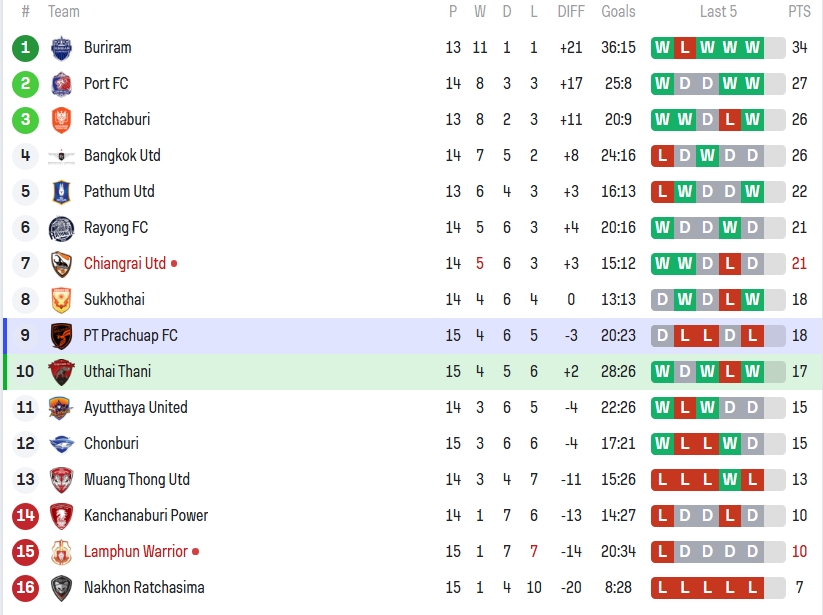Click the Uthai Thani team crest
Image resolution: width=823 pixels, height=615 pixels.
61,372
